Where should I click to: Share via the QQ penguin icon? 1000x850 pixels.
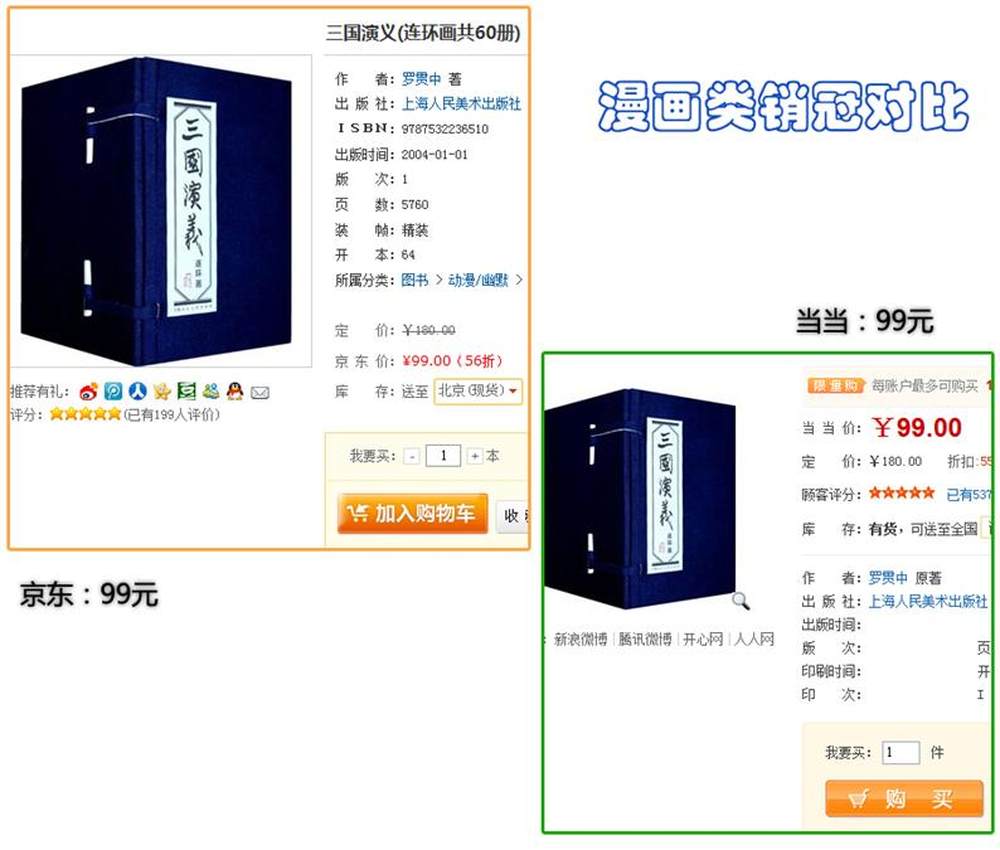[x=235, y=392]
